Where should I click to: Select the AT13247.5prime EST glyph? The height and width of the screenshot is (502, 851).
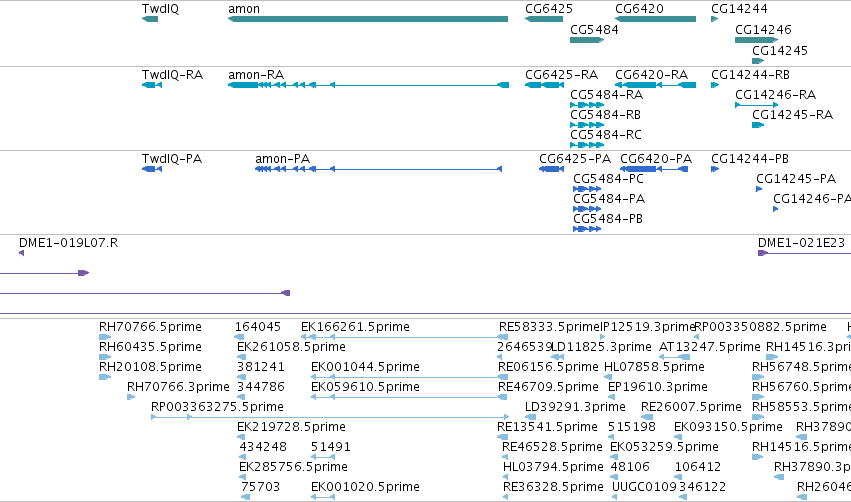coord(674,357)
